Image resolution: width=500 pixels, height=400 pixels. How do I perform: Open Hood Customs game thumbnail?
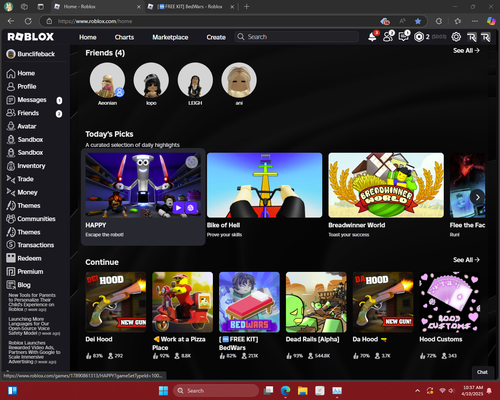450,302
